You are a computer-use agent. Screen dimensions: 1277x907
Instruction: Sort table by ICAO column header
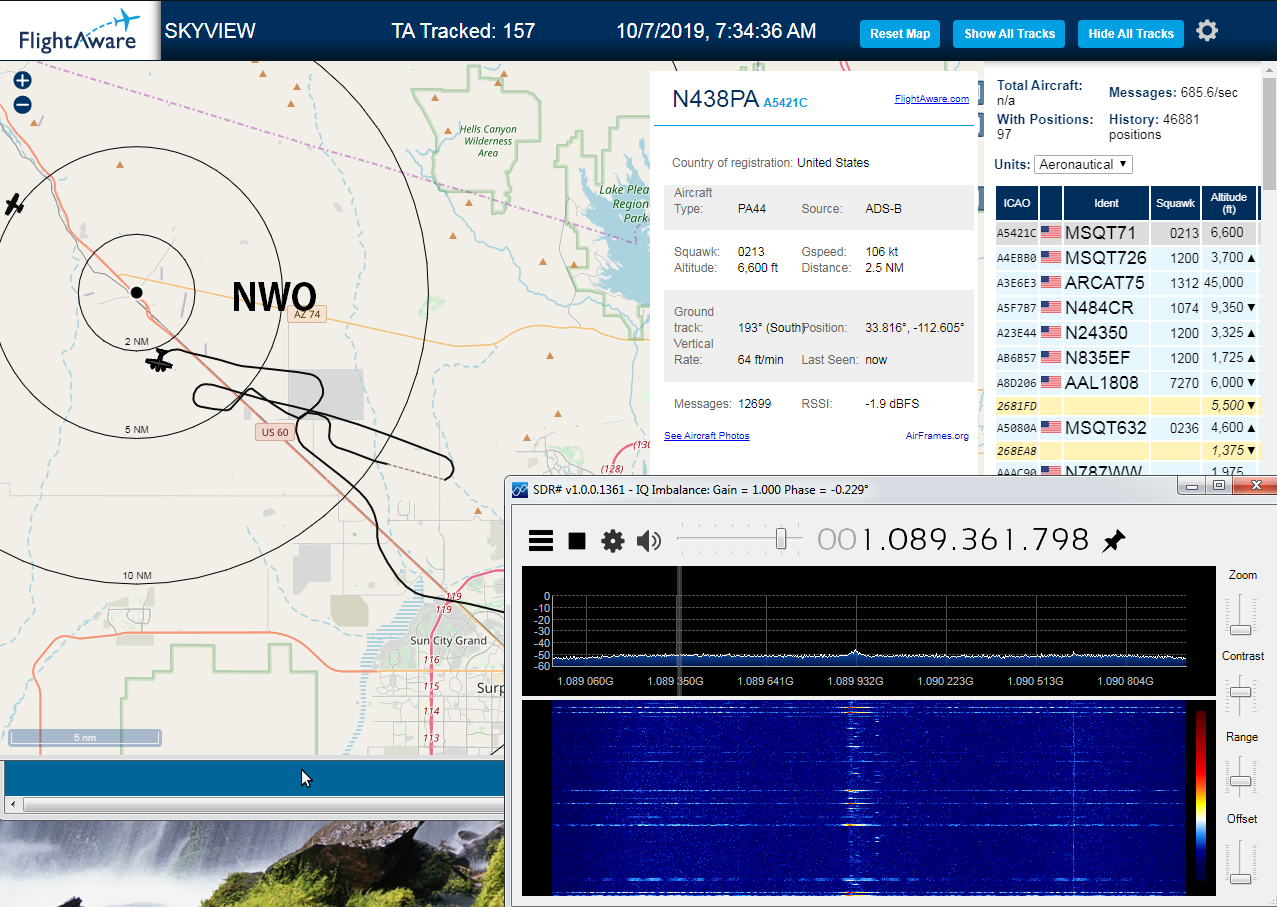(x=1017, y=203)
